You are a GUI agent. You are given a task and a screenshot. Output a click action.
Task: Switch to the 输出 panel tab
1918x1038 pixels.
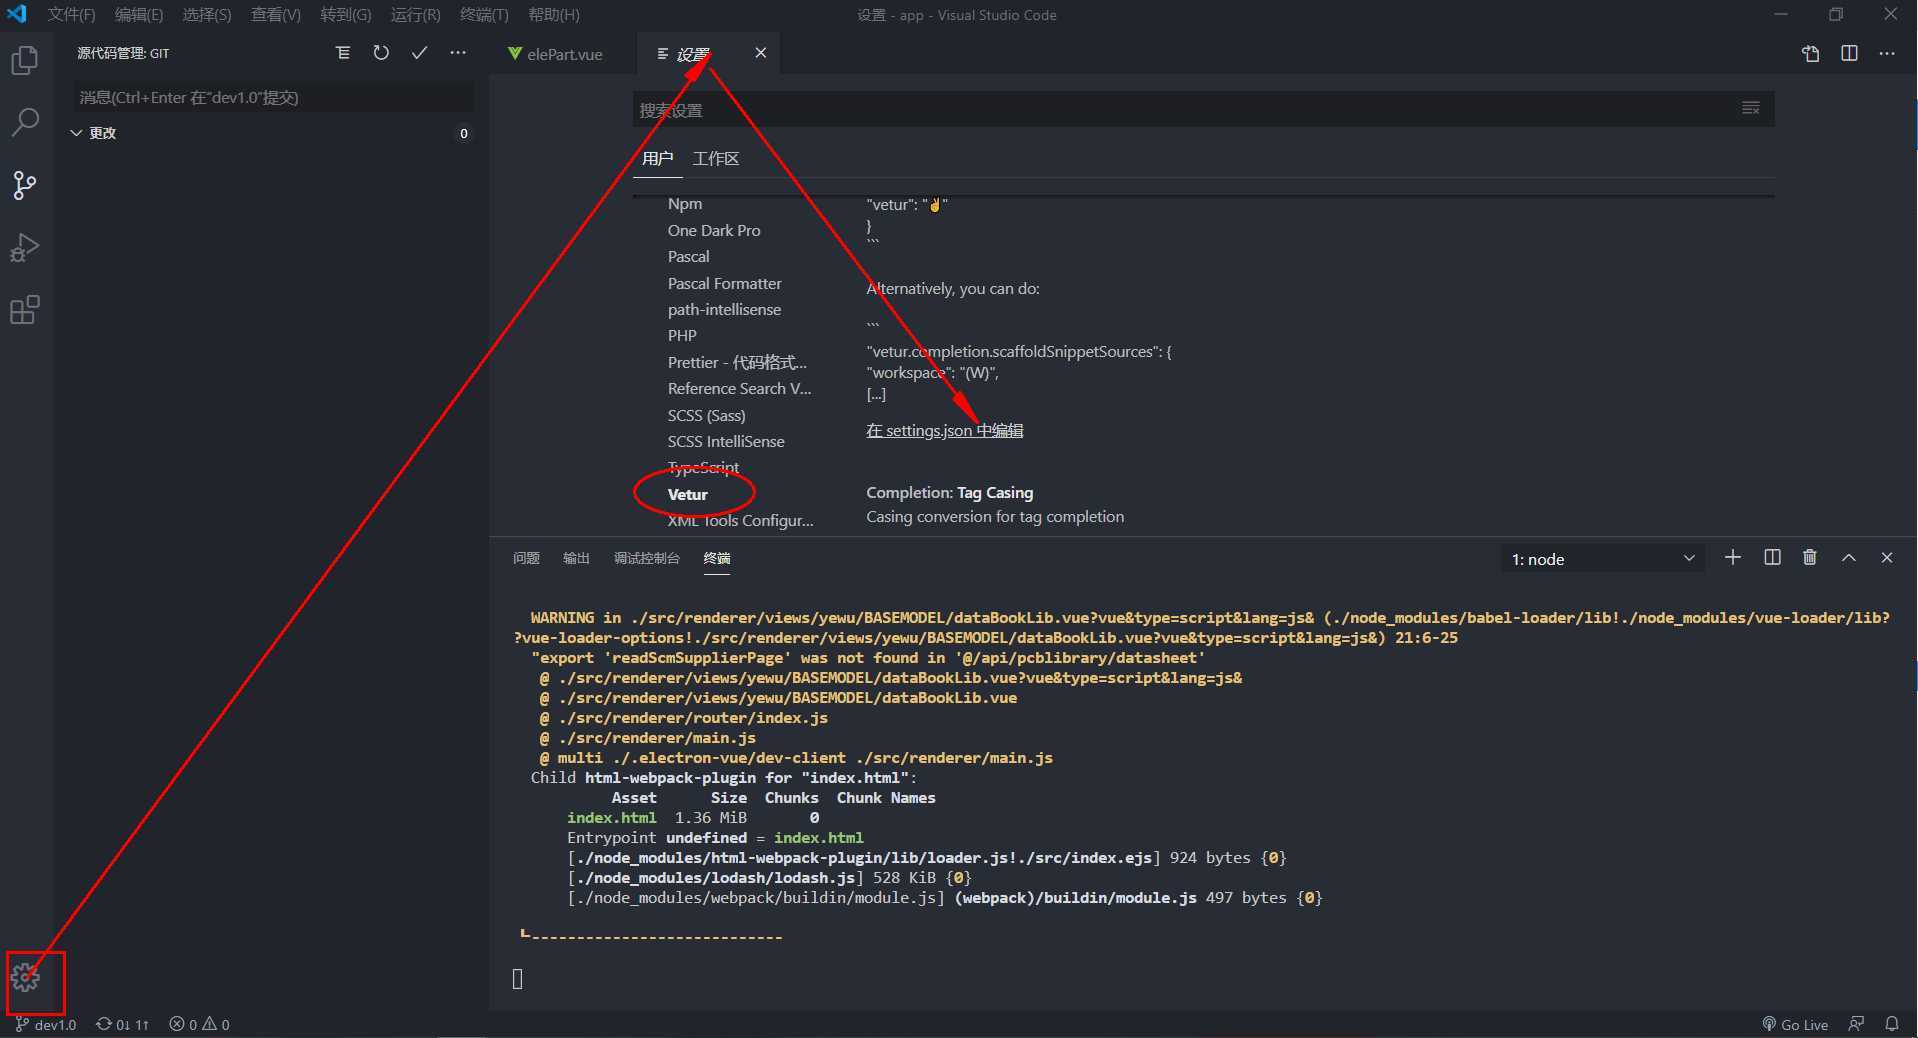click(x=576, y=558)
